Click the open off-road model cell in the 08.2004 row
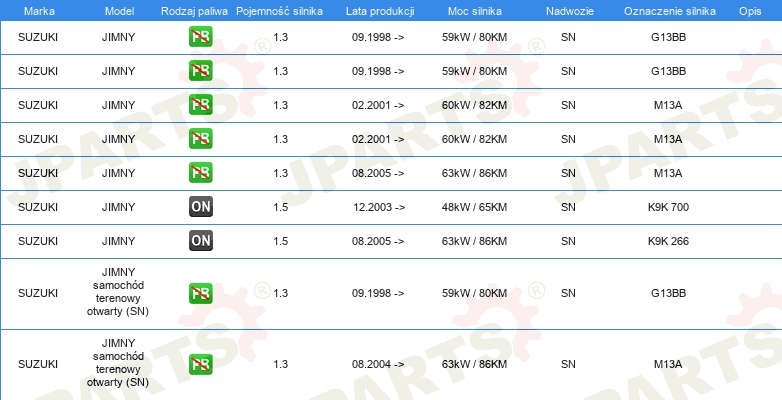The width and height of the screenshot is (782, 400). point(118,363)
